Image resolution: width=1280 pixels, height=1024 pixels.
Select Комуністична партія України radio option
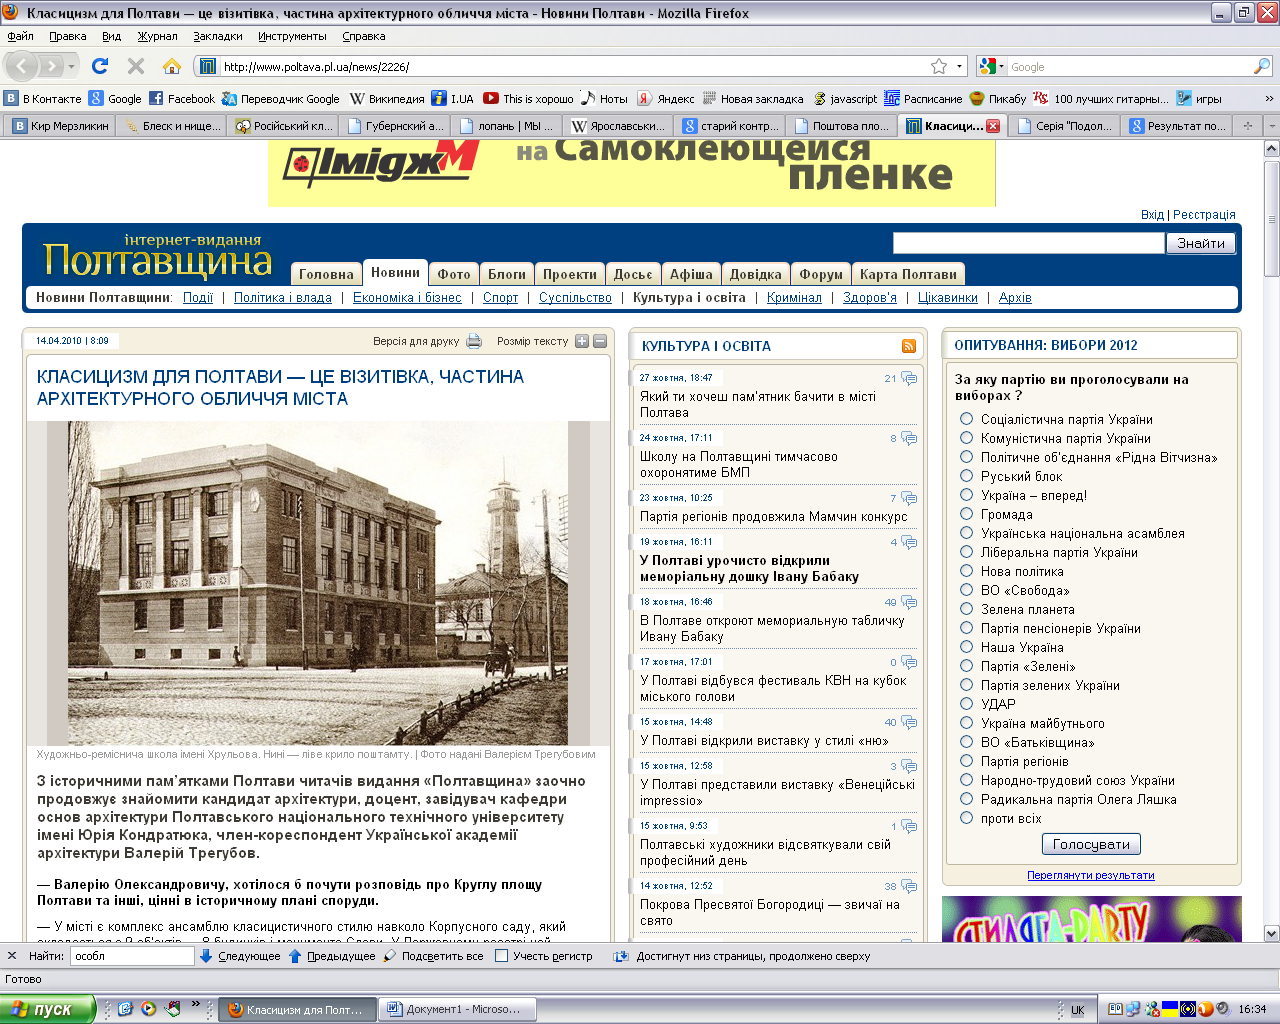(966, 438)
